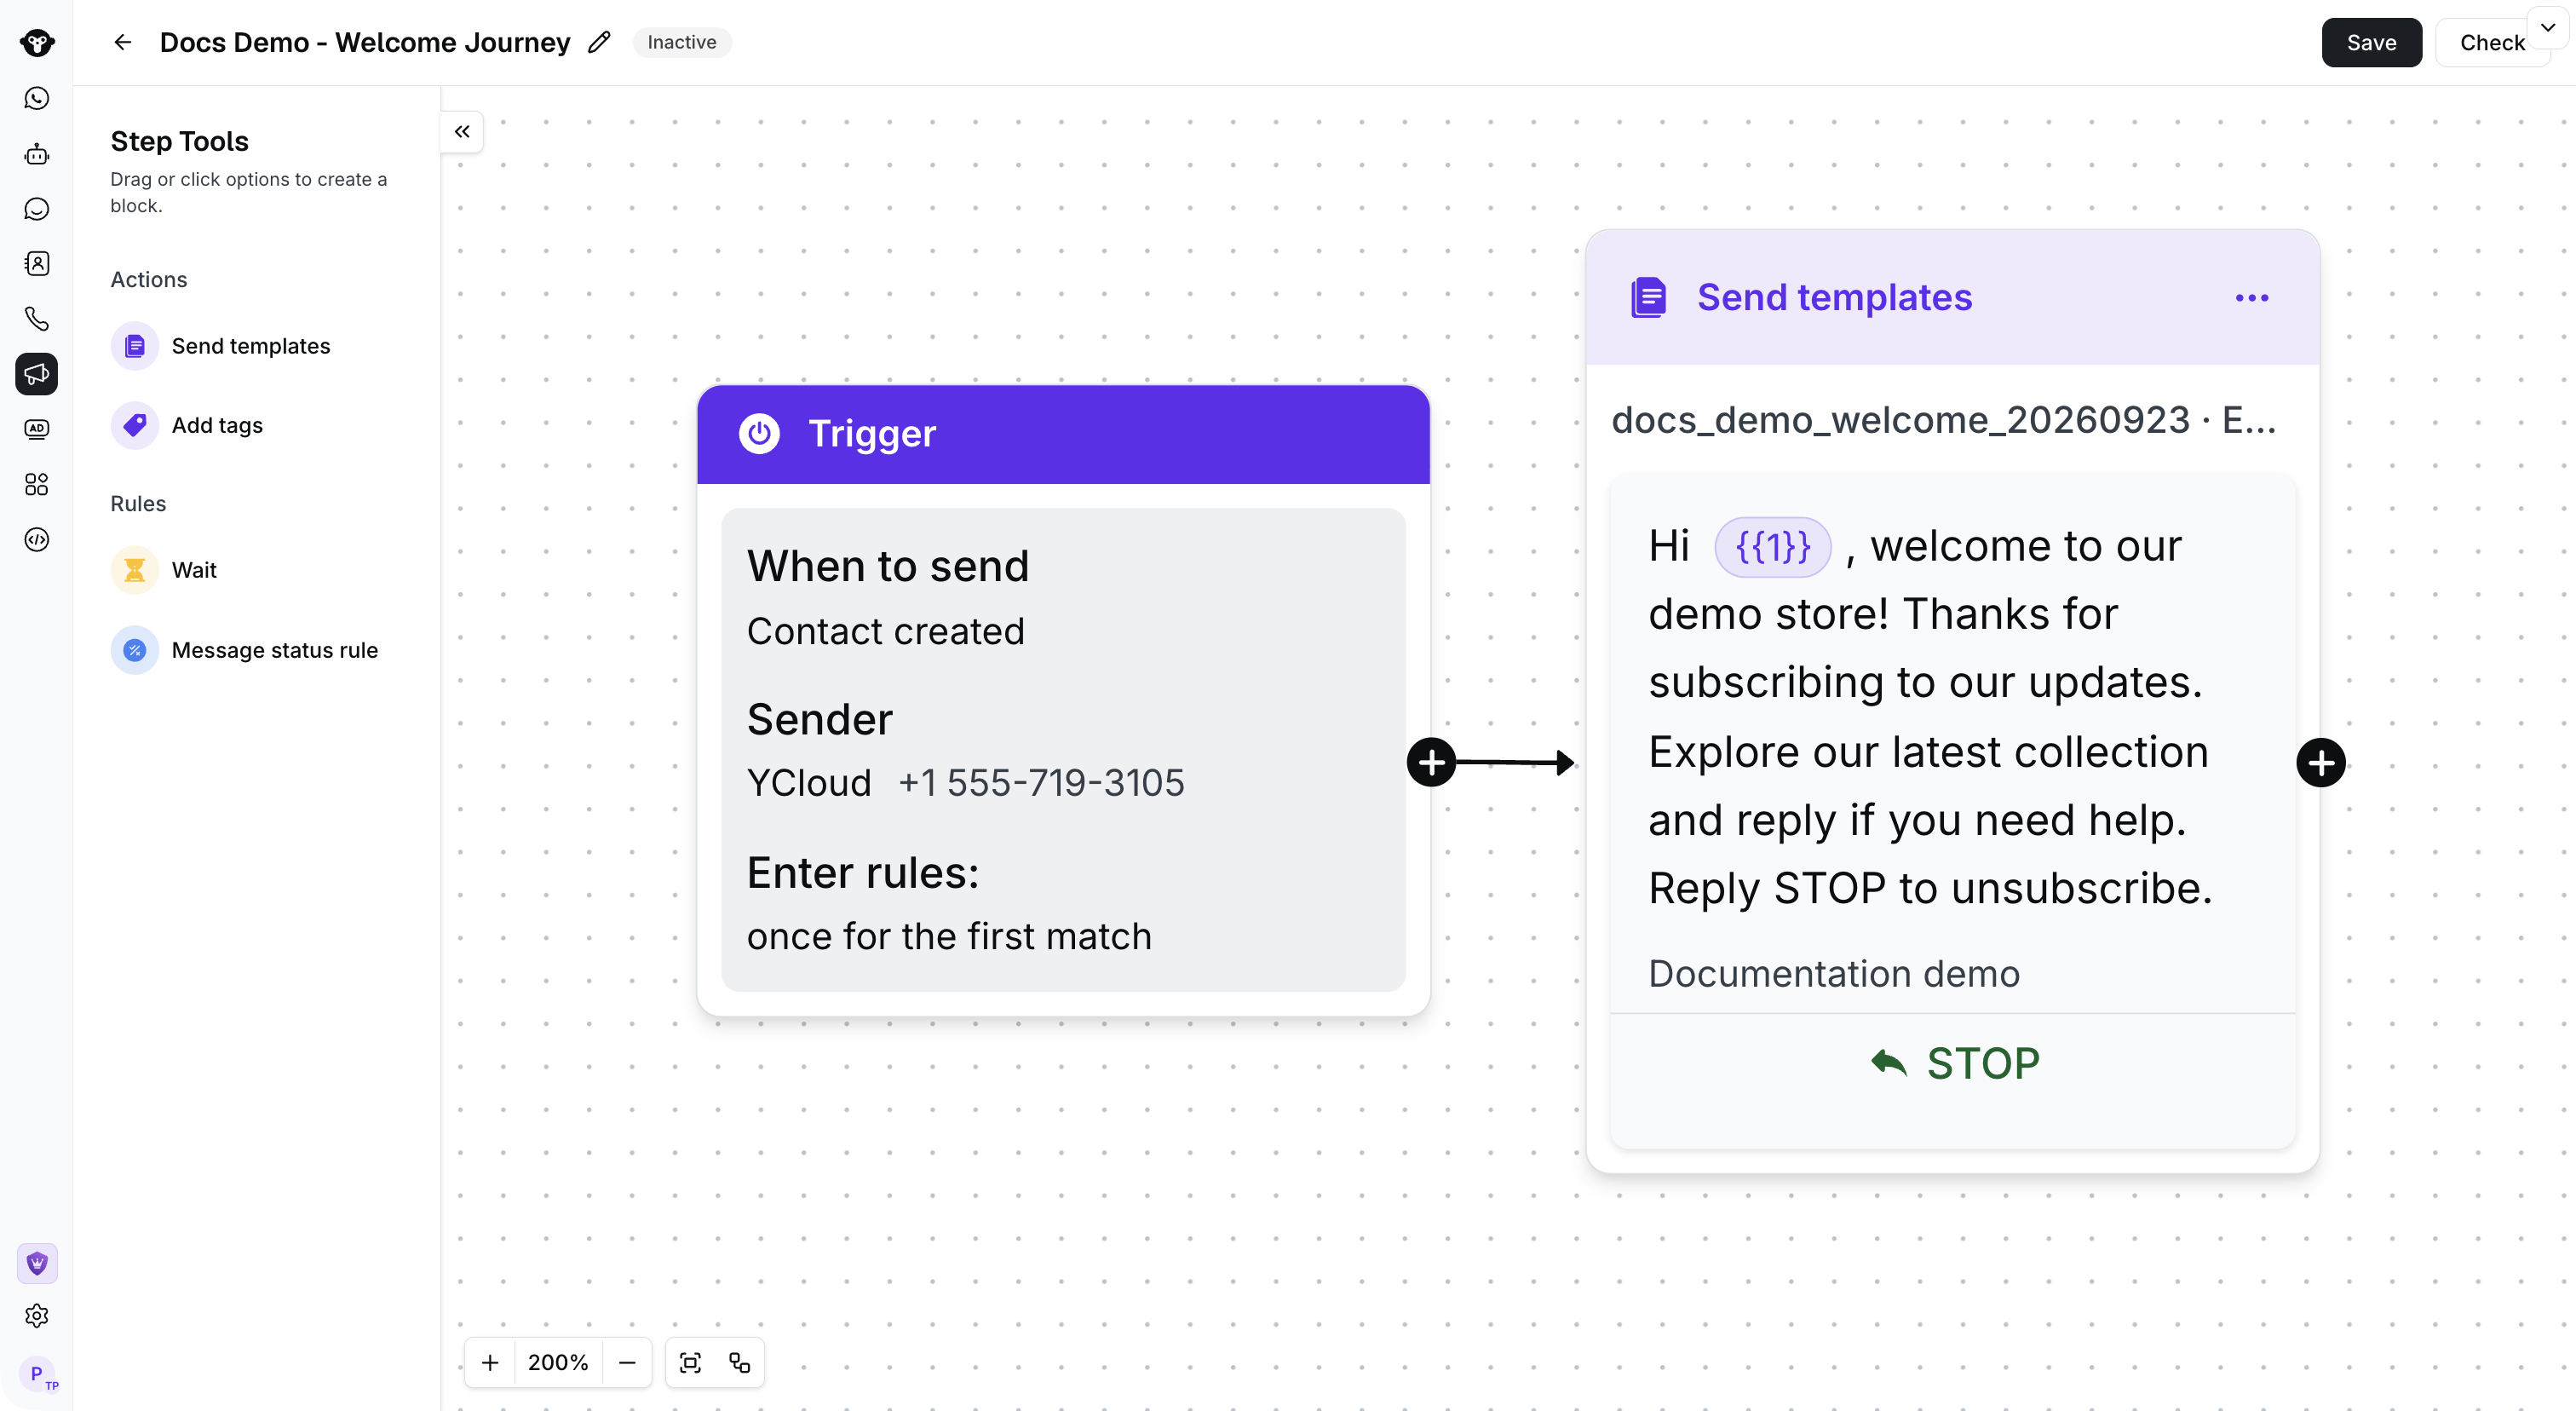Click the plus connector right of Send templates block

[2321, 763]
